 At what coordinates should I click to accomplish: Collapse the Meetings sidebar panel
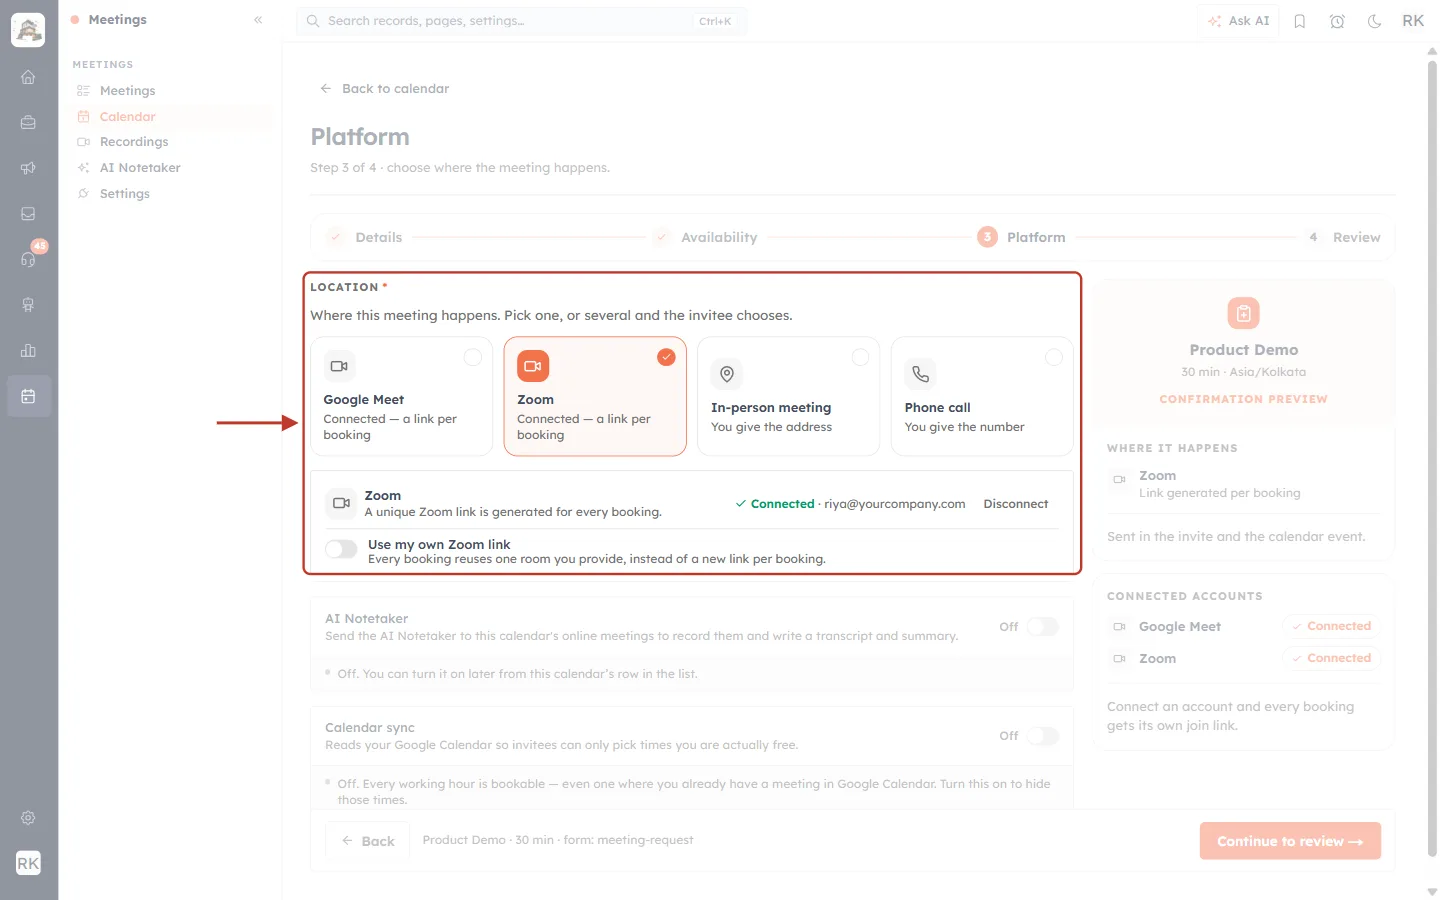(x=258, y=20)
